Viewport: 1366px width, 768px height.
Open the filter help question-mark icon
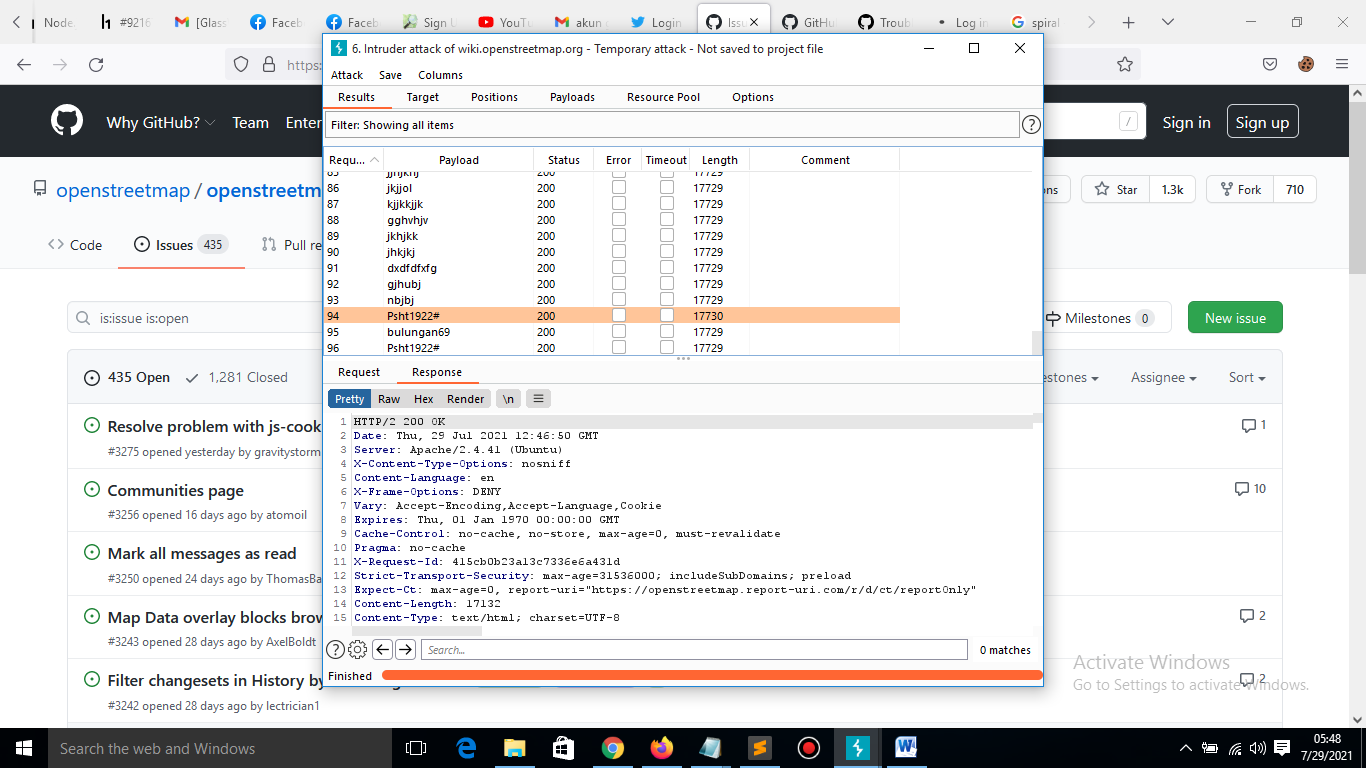coord(1031,125)
